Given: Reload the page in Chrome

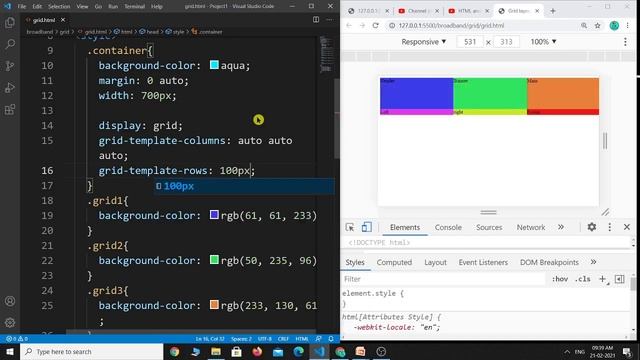Looking at the screenshot, I should click(x=376, y=25).
